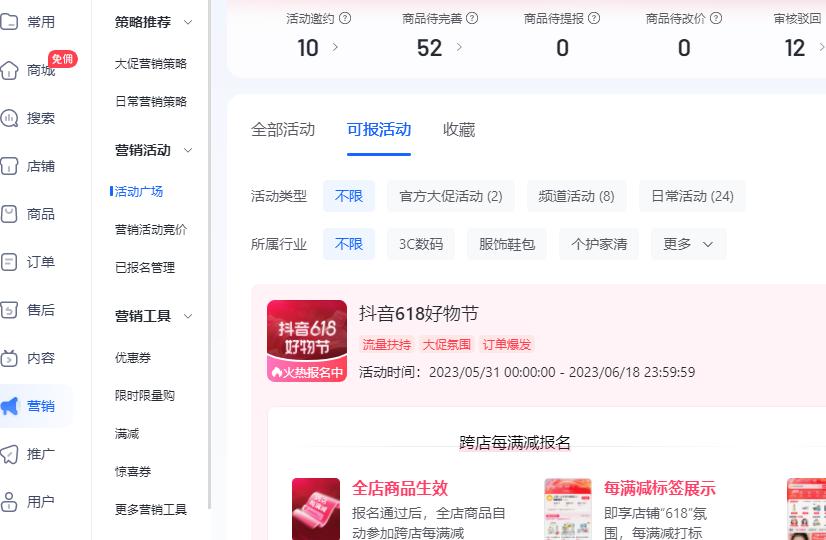
Task: Filter industry by 3C数码
Action: click(421, 244)
